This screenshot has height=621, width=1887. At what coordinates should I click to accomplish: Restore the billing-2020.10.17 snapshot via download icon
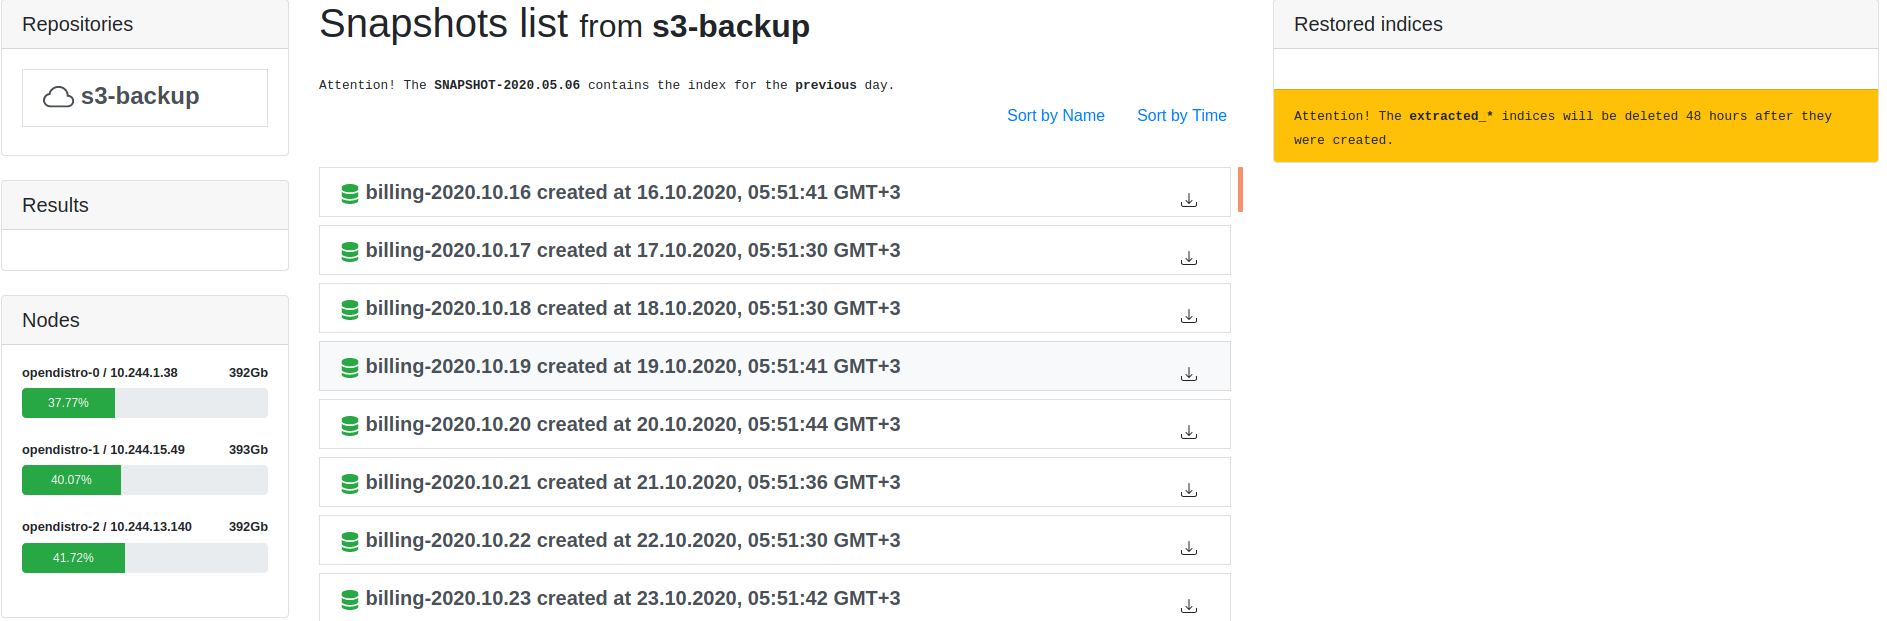1188,258
